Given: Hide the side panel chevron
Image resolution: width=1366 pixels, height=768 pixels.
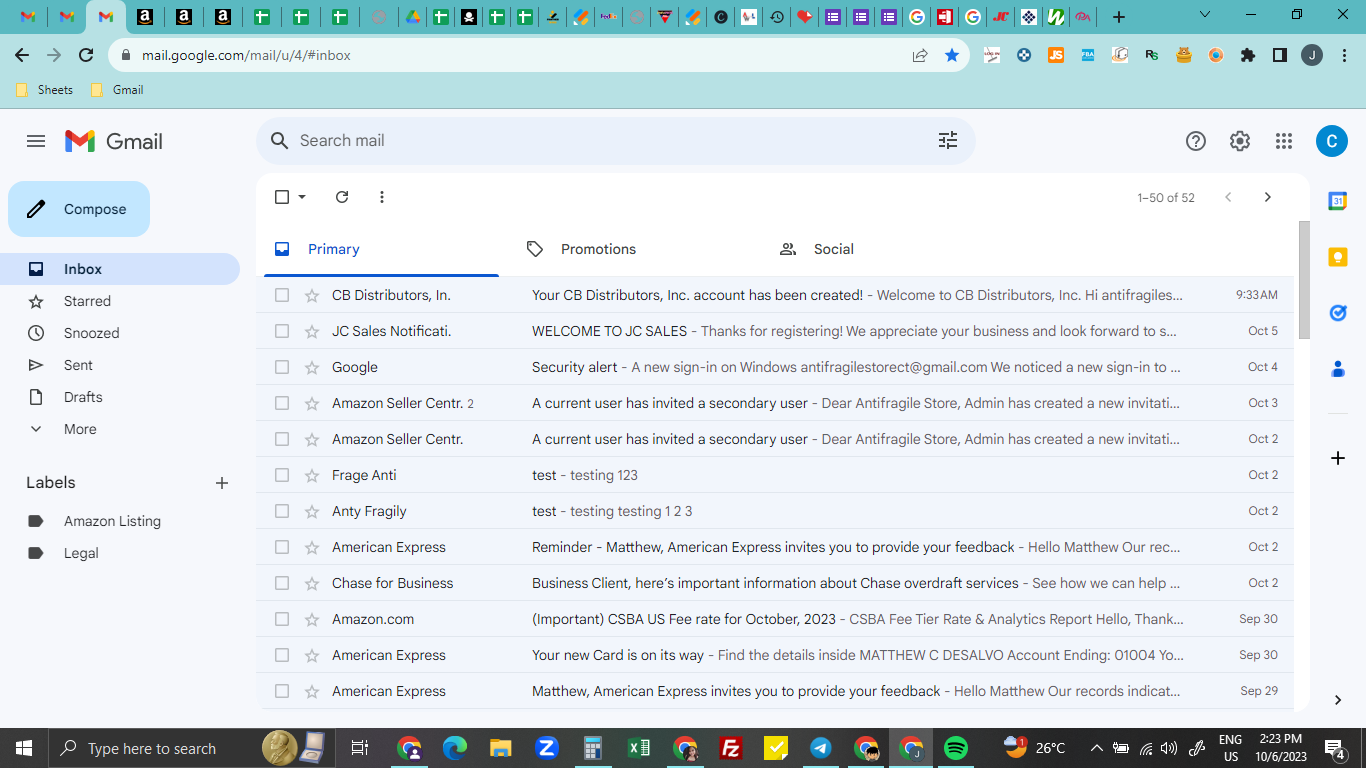Looking at the screenshot, I should tap(1338, 700).
